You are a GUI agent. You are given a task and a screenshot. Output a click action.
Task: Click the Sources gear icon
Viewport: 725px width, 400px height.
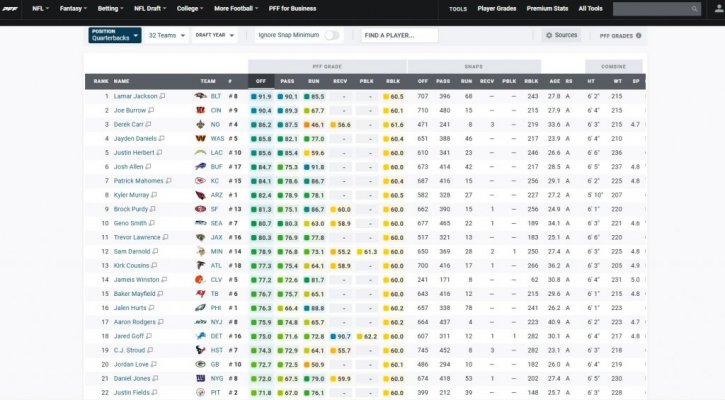[x=549, y=35]
